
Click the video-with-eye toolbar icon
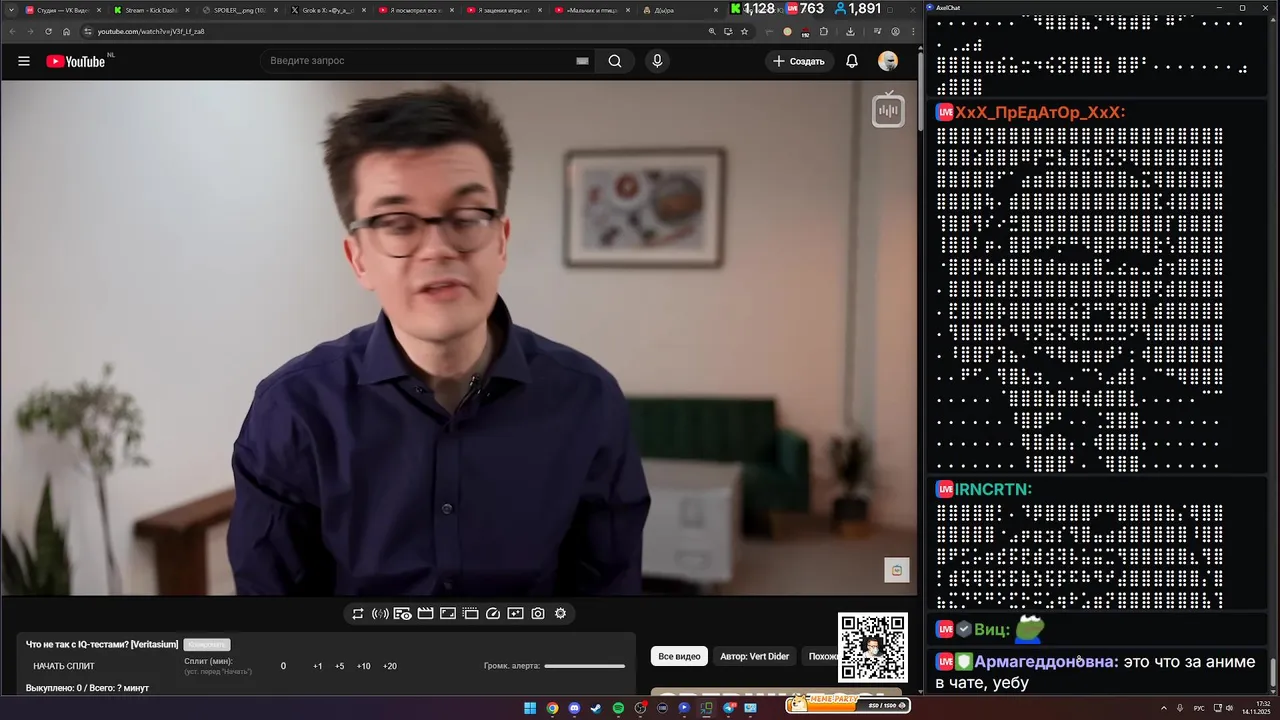point(403,614)
